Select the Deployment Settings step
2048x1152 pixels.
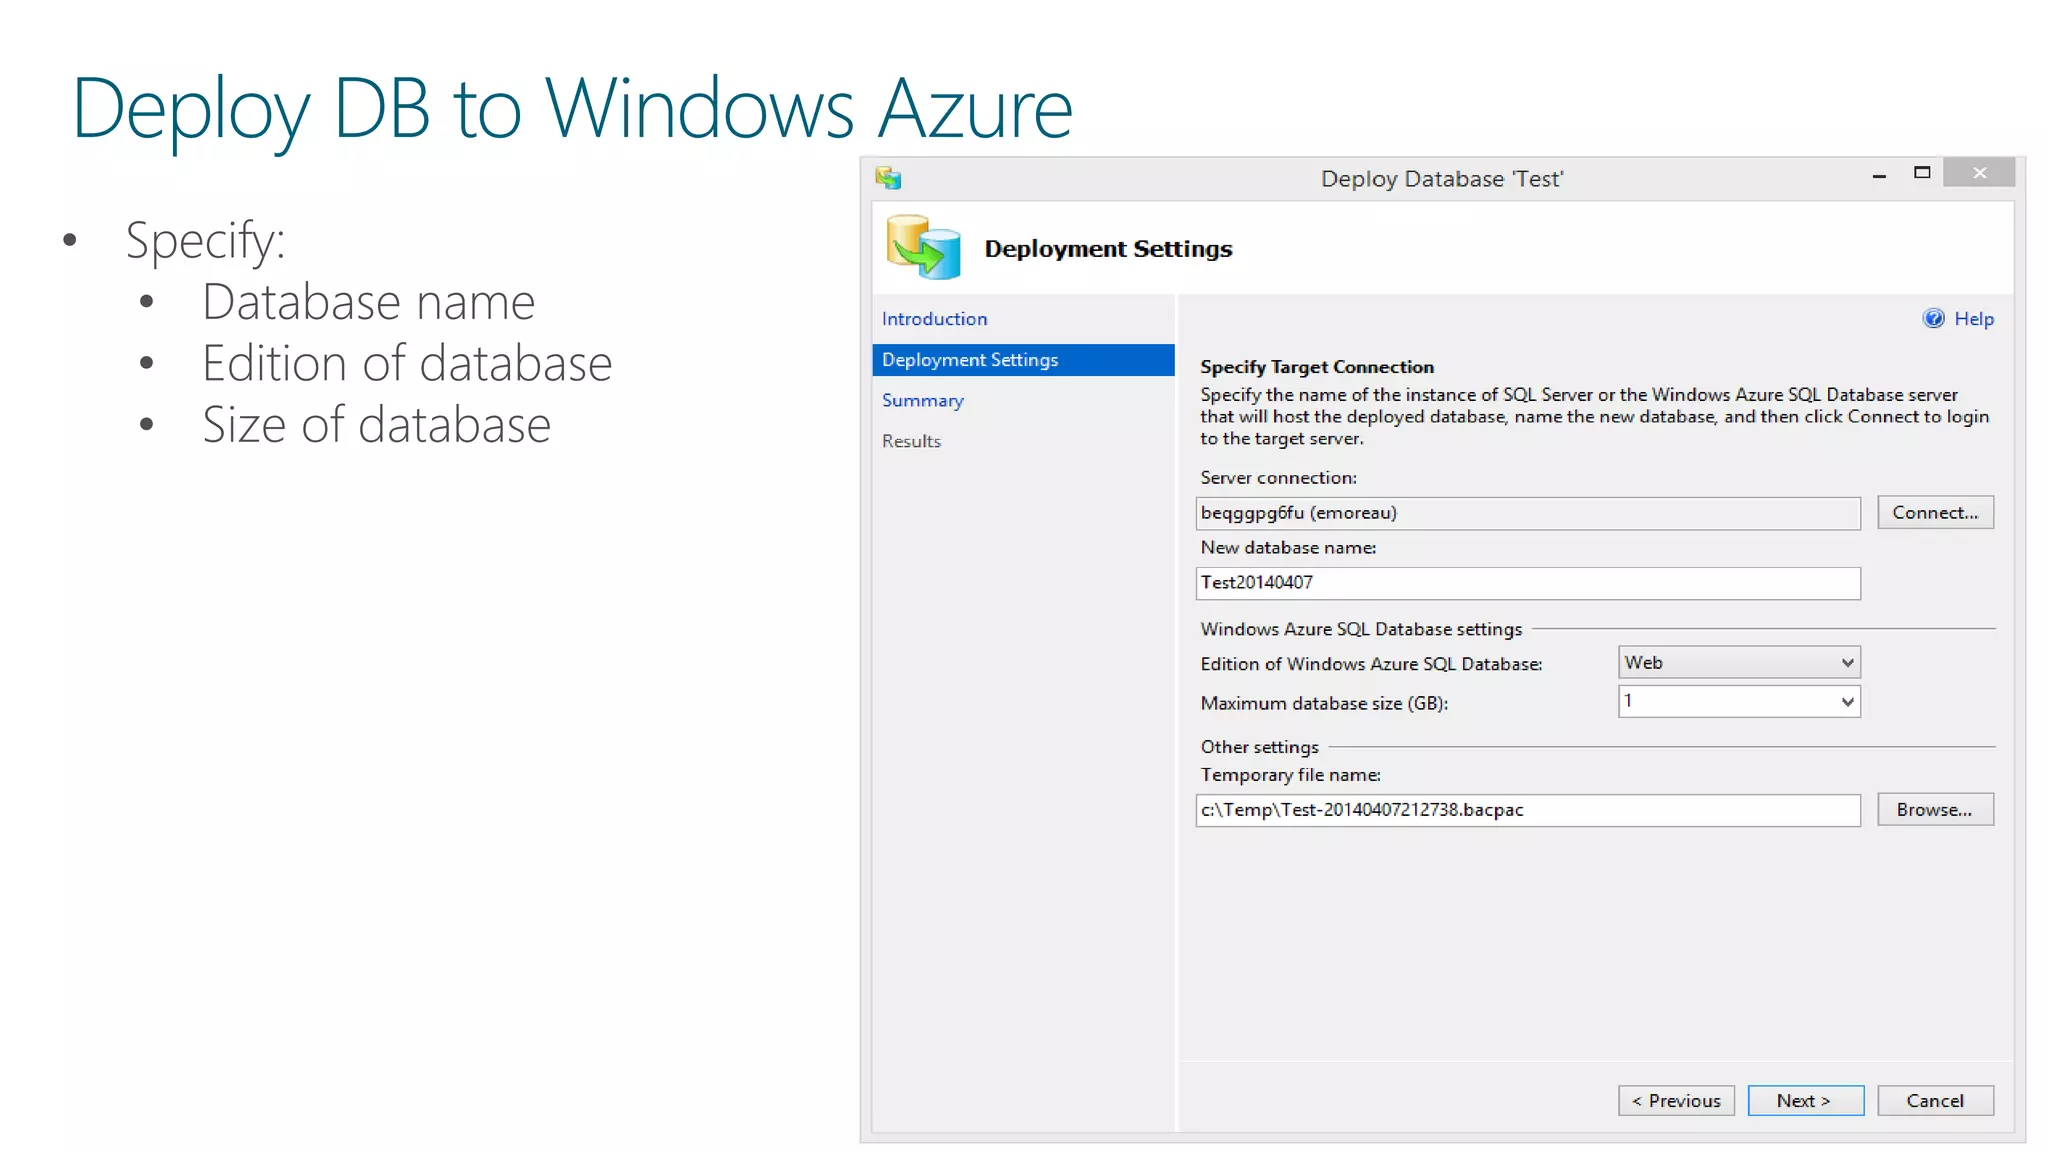point(1023,360)
